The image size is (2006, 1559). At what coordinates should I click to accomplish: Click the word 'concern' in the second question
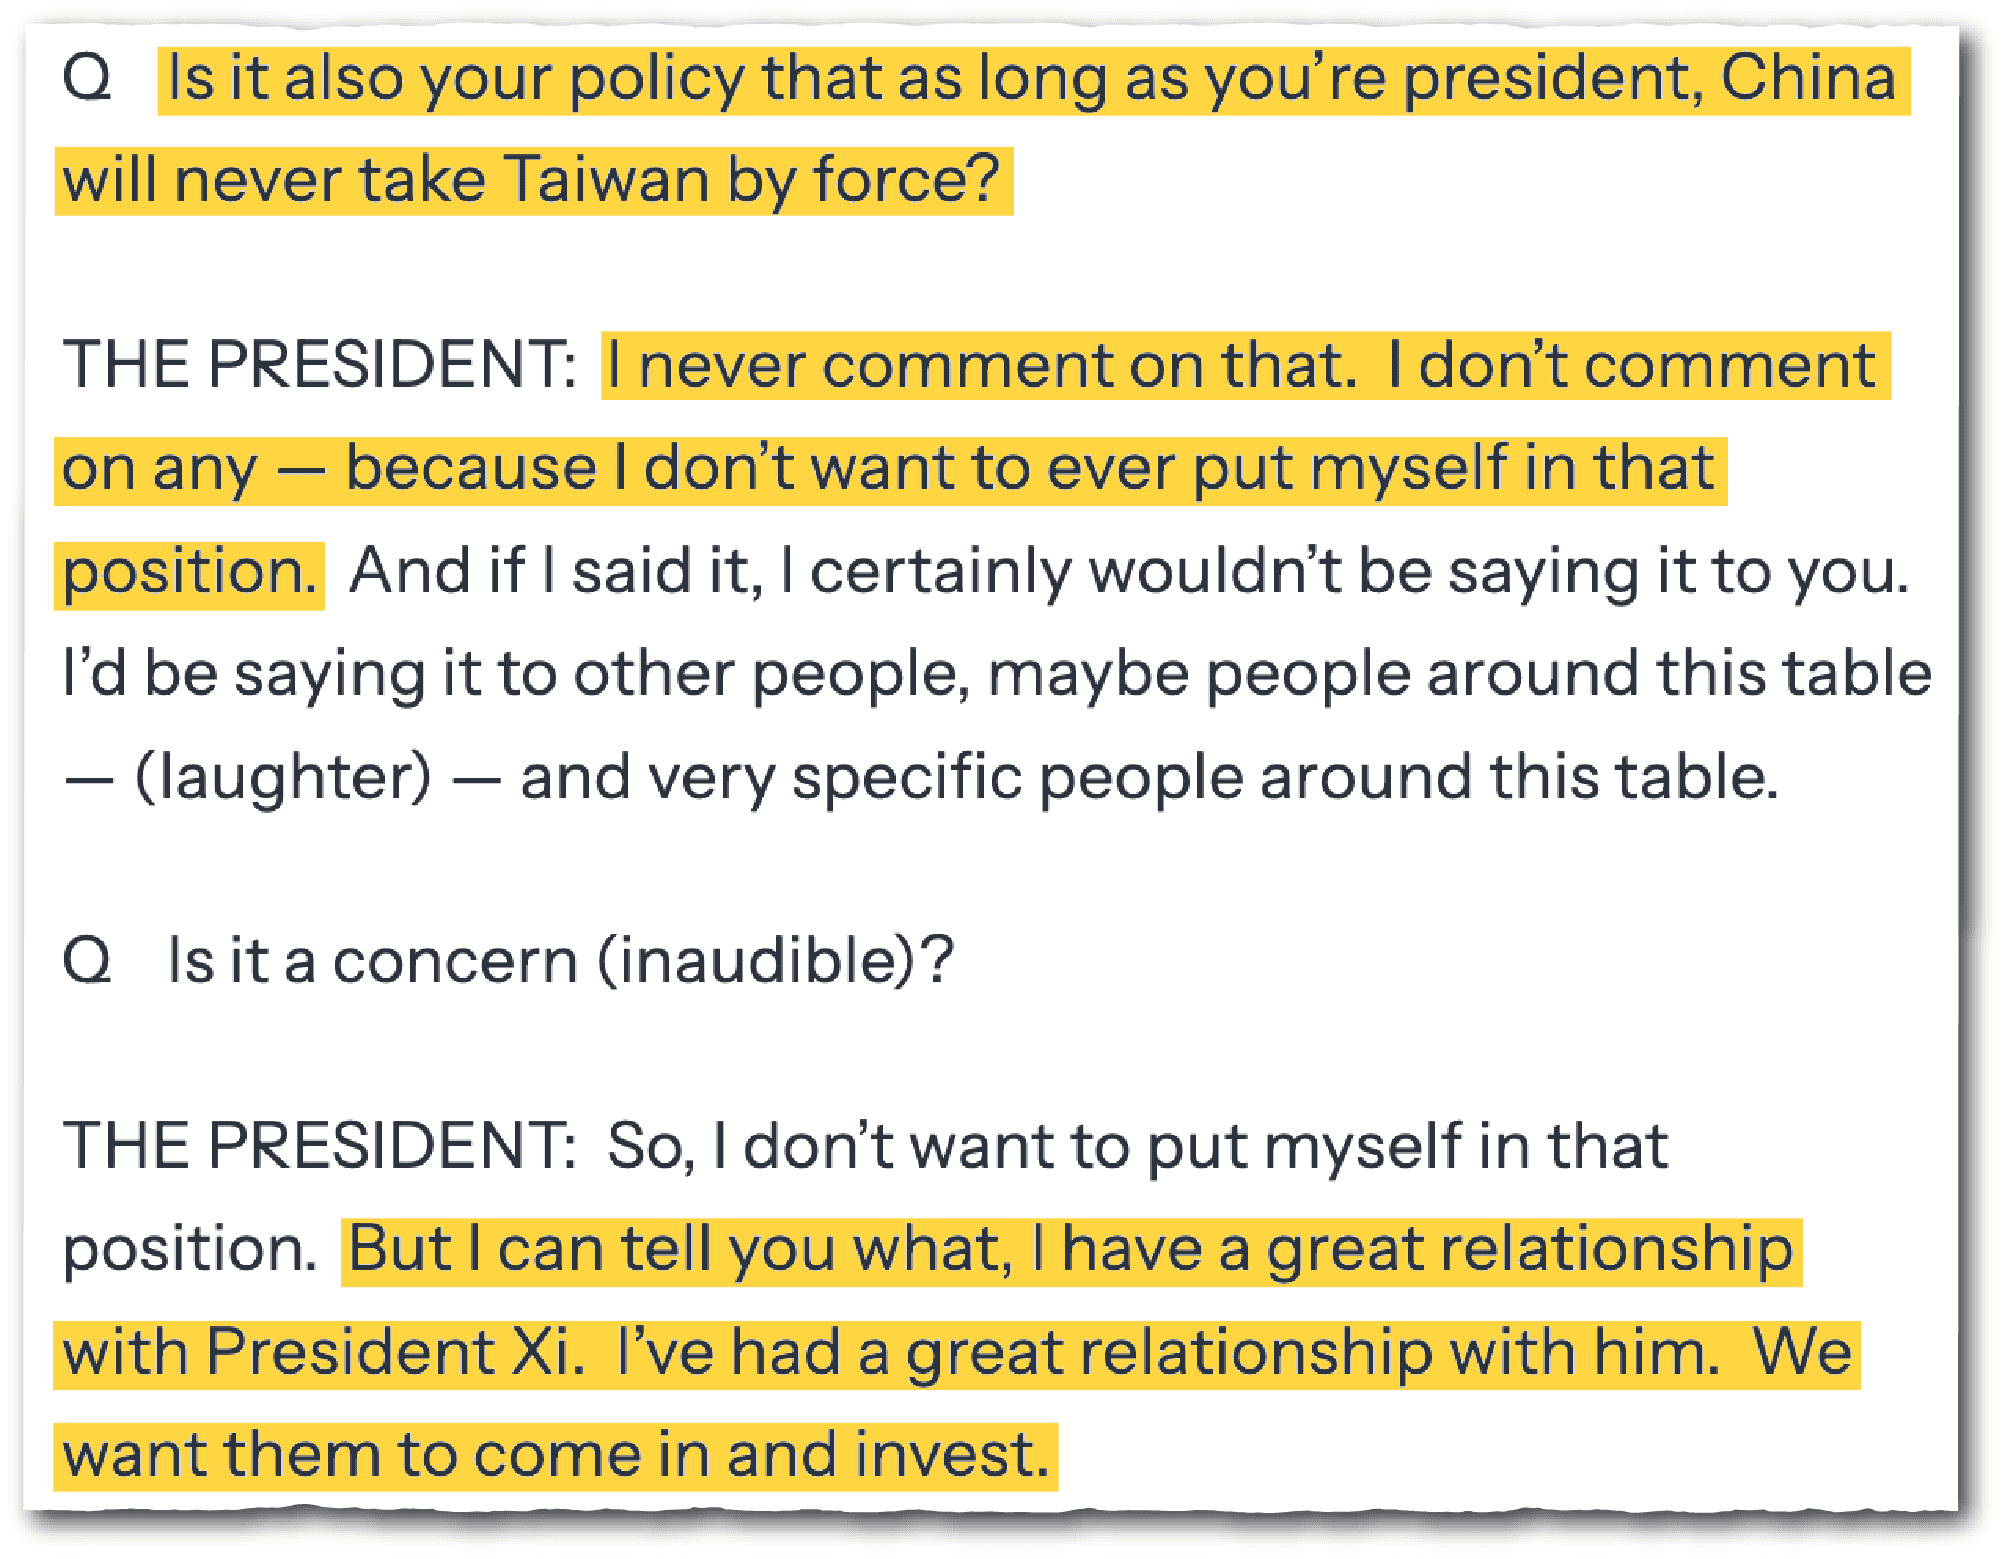click(455, 961)
